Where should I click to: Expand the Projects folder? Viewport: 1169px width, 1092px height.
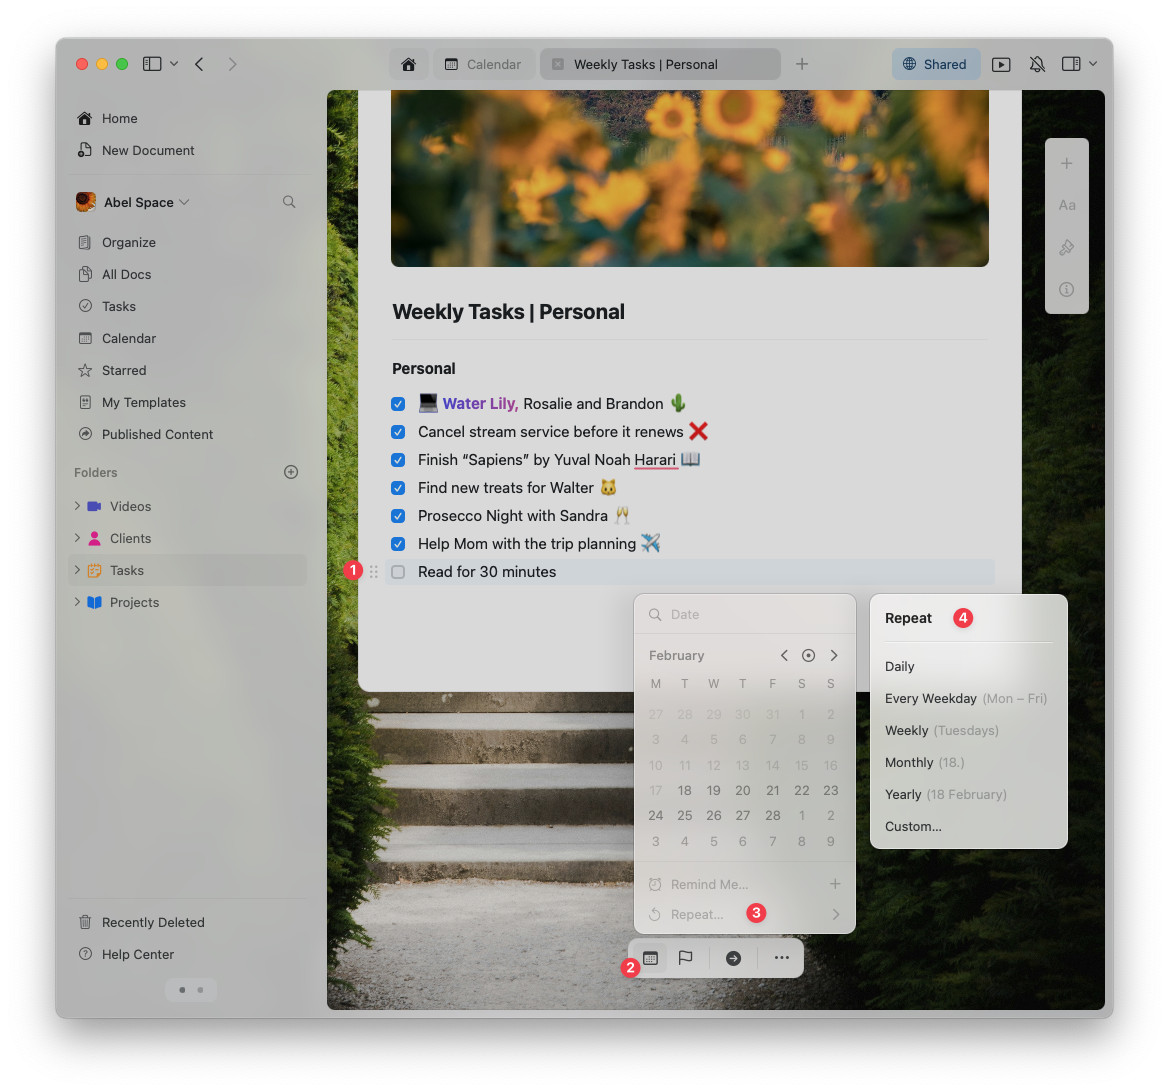tap(78, 602)
